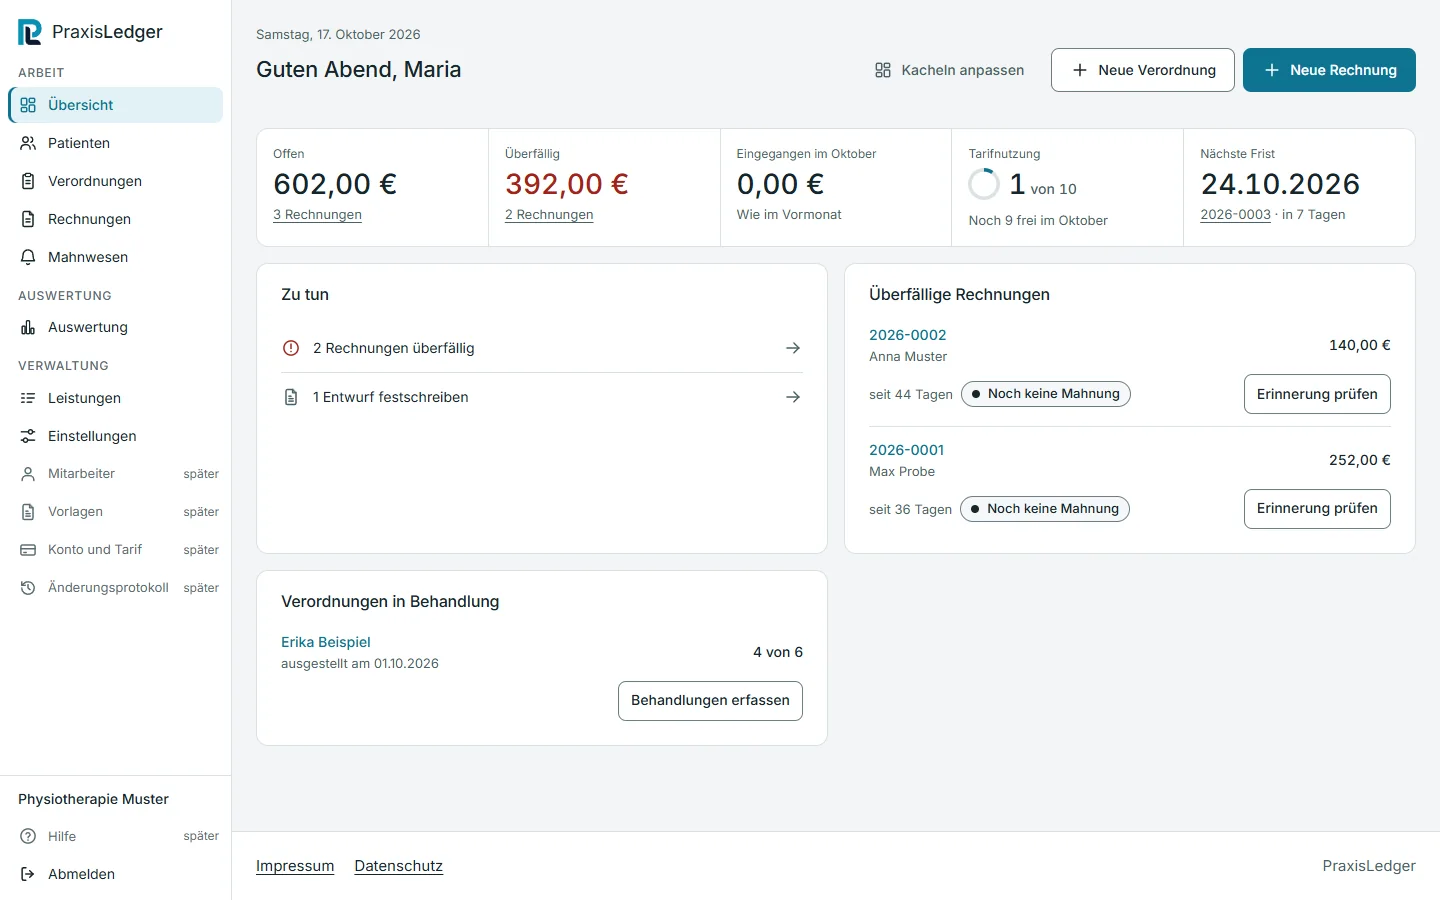This screenshot has width=1440, height=900.
Task: Click the Änderungsprotokoll history icon
Action: point(28,588)
